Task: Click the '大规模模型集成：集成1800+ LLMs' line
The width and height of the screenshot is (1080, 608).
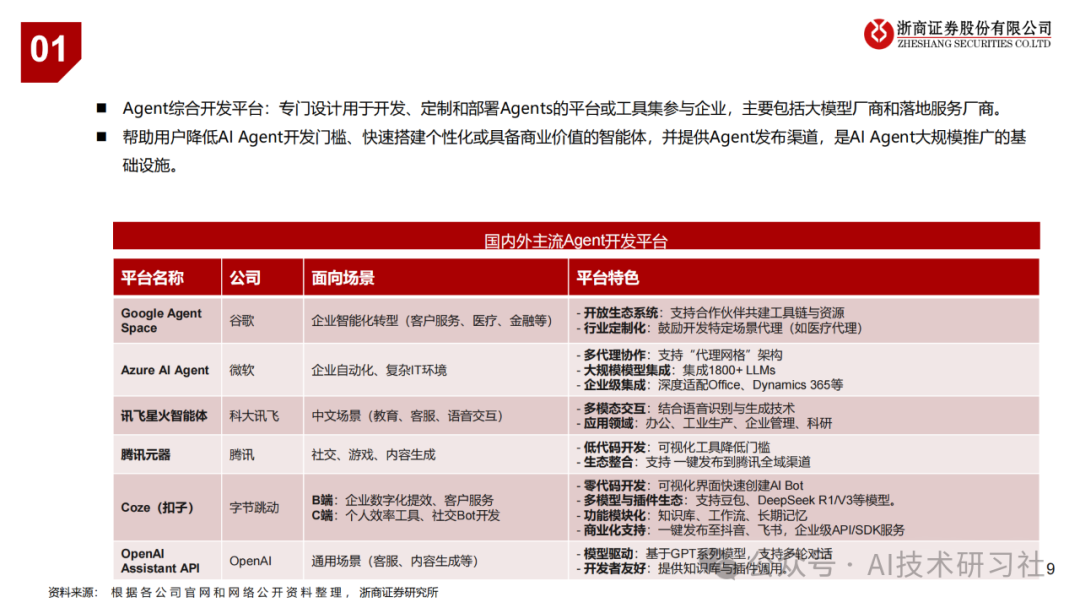Action: click(x=676, y=370)
